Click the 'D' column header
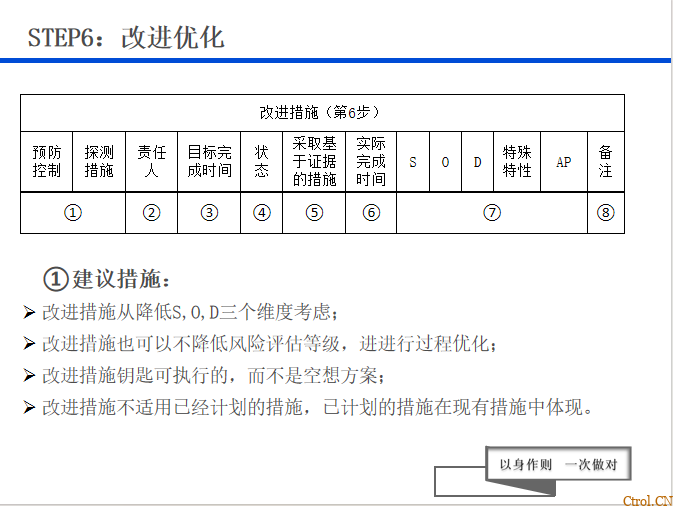This screenshot has height=506, width=673. click(x=477, y=161)
